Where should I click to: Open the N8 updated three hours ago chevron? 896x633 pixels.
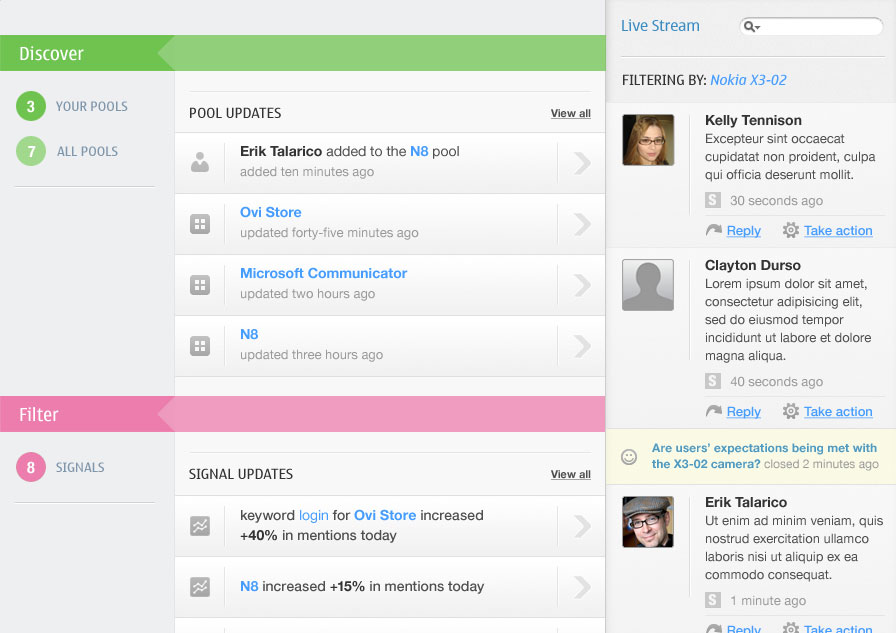coord(582,346)
